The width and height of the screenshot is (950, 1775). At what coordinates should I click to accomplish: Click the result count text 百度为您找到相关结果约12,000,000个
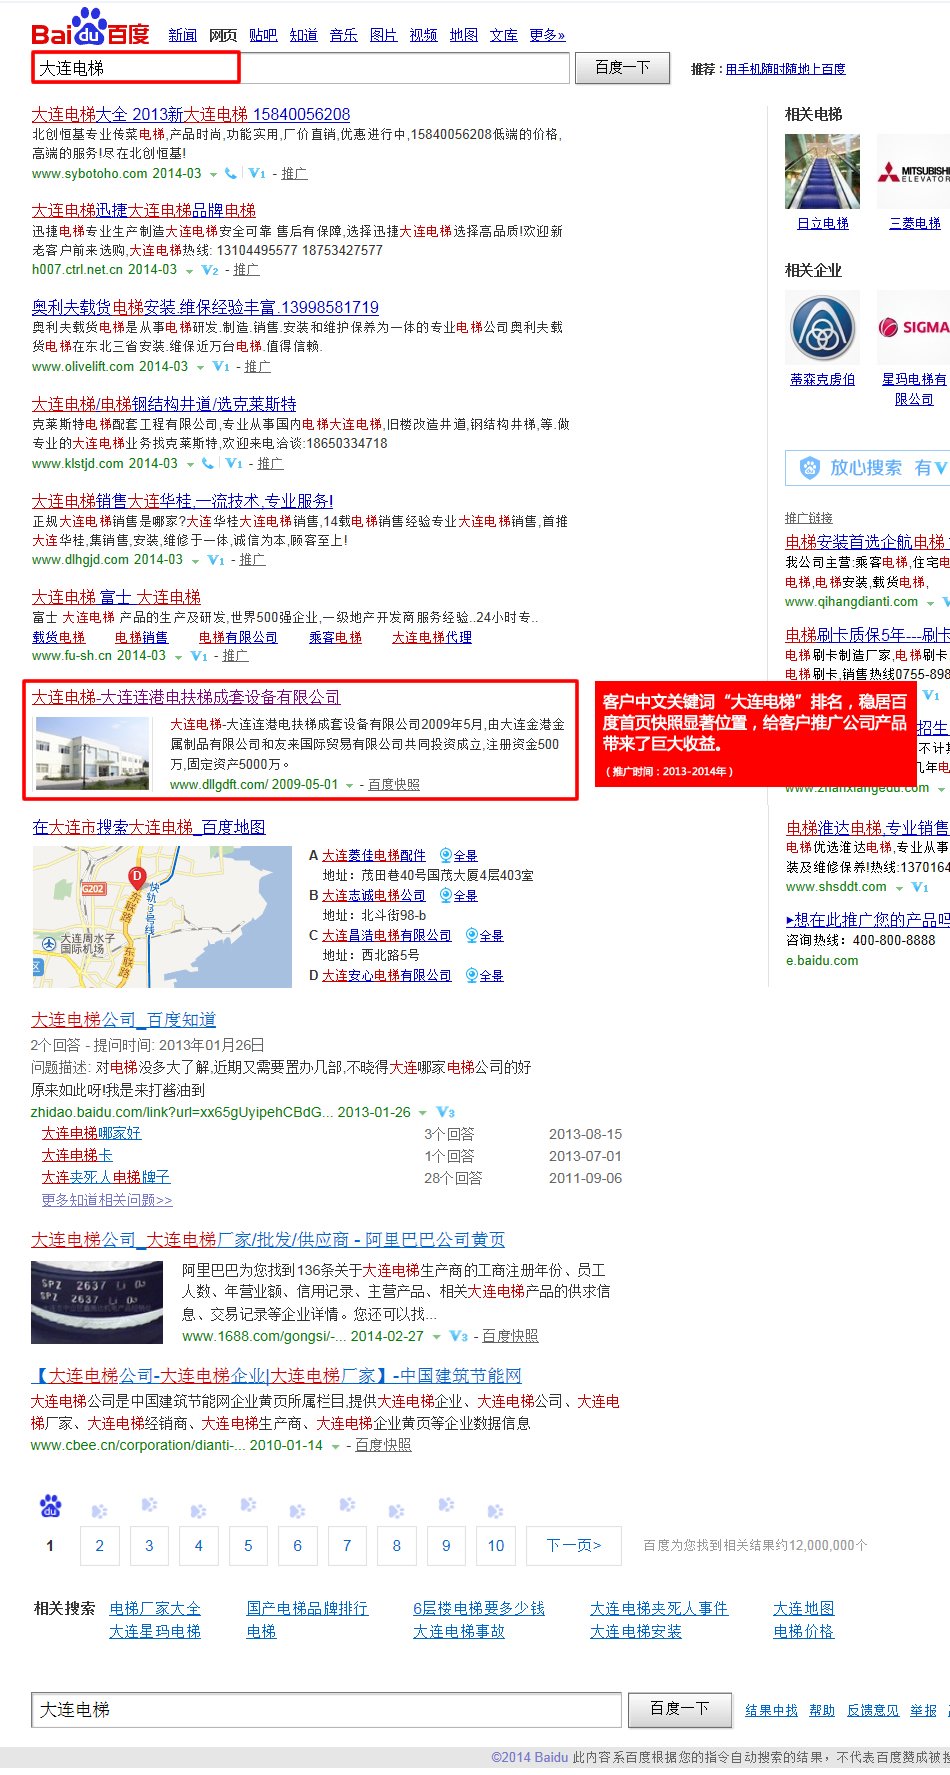(x=755, y=1546)
